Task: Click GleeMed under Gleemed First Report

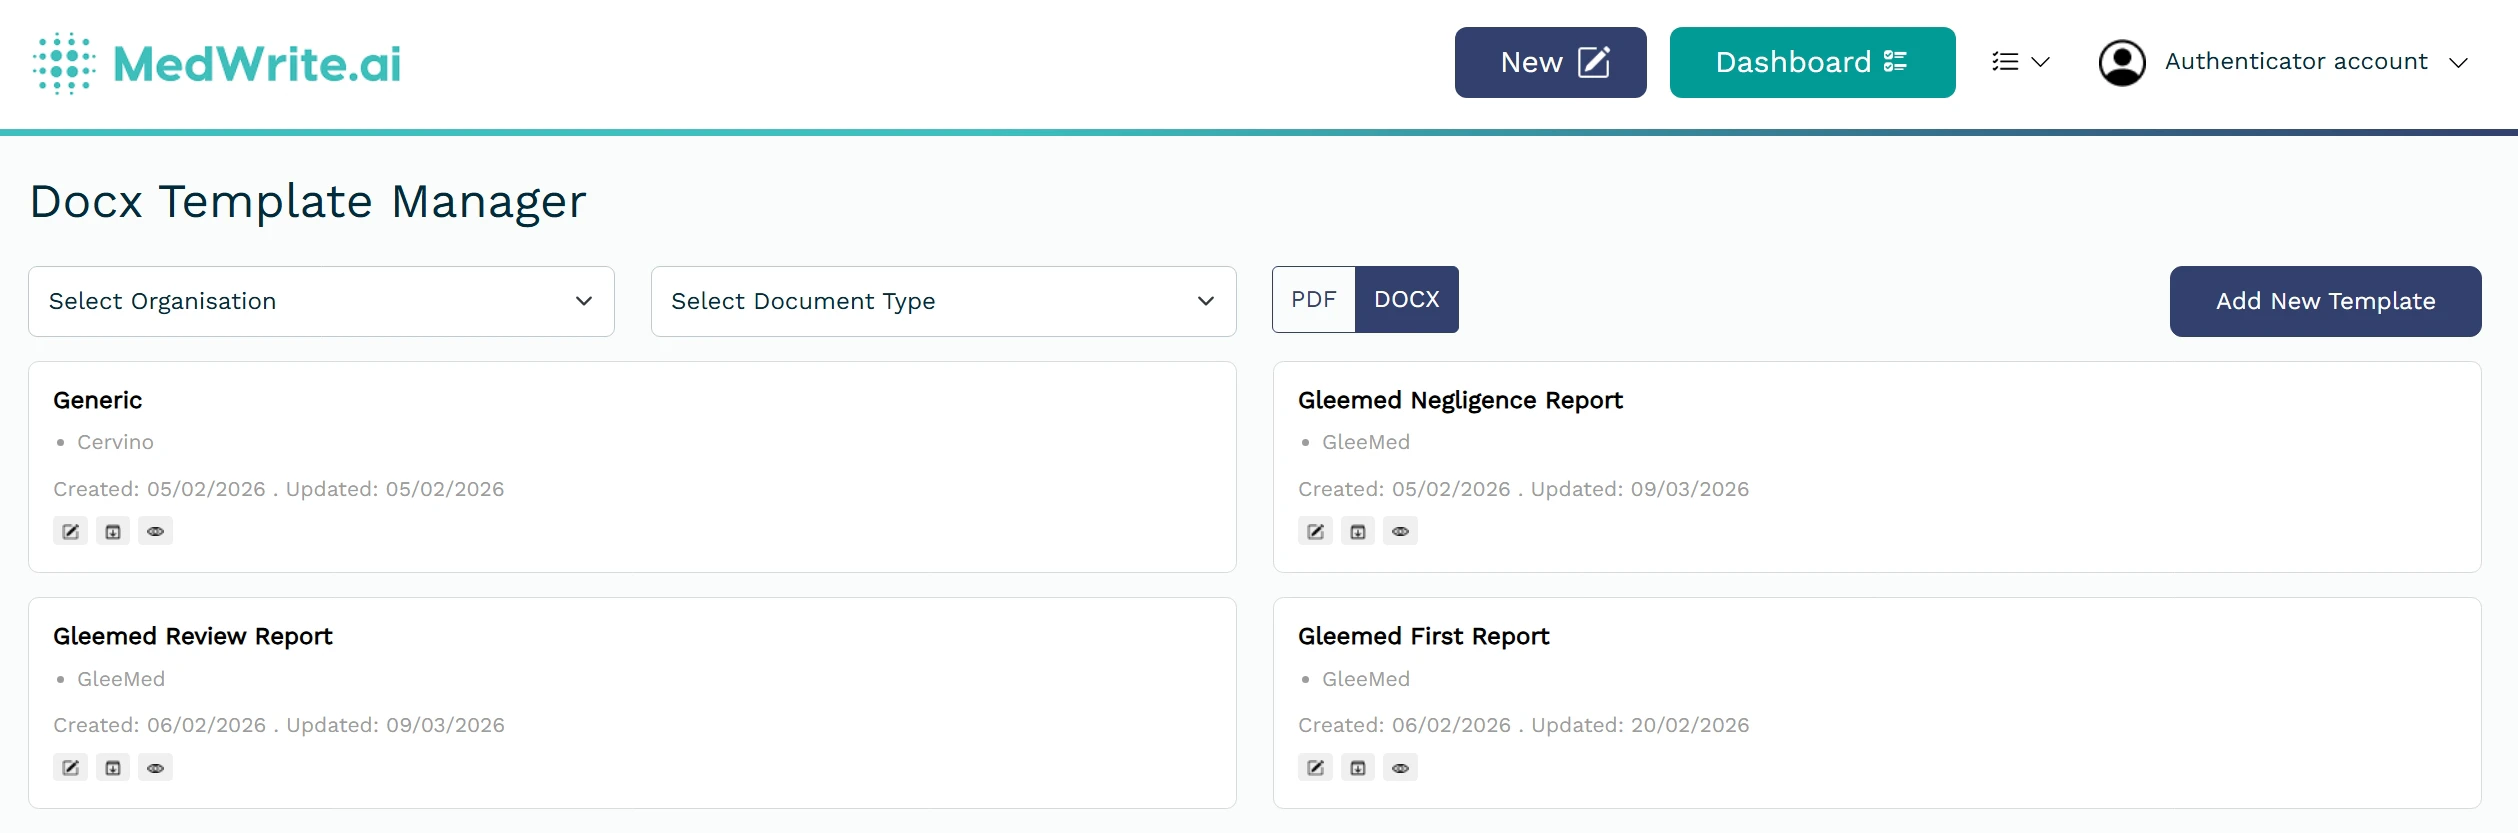Action: tap(1366, 679)
